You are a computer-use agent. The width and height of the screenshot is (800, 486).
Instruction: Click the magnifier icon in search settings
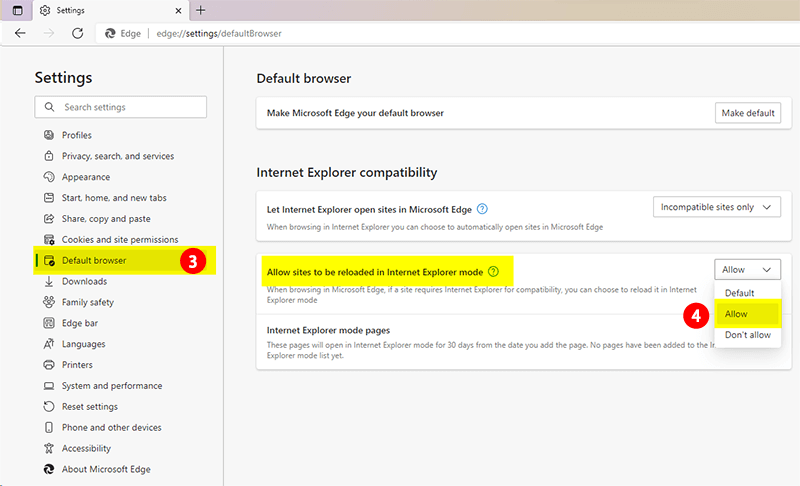(49, 107)
